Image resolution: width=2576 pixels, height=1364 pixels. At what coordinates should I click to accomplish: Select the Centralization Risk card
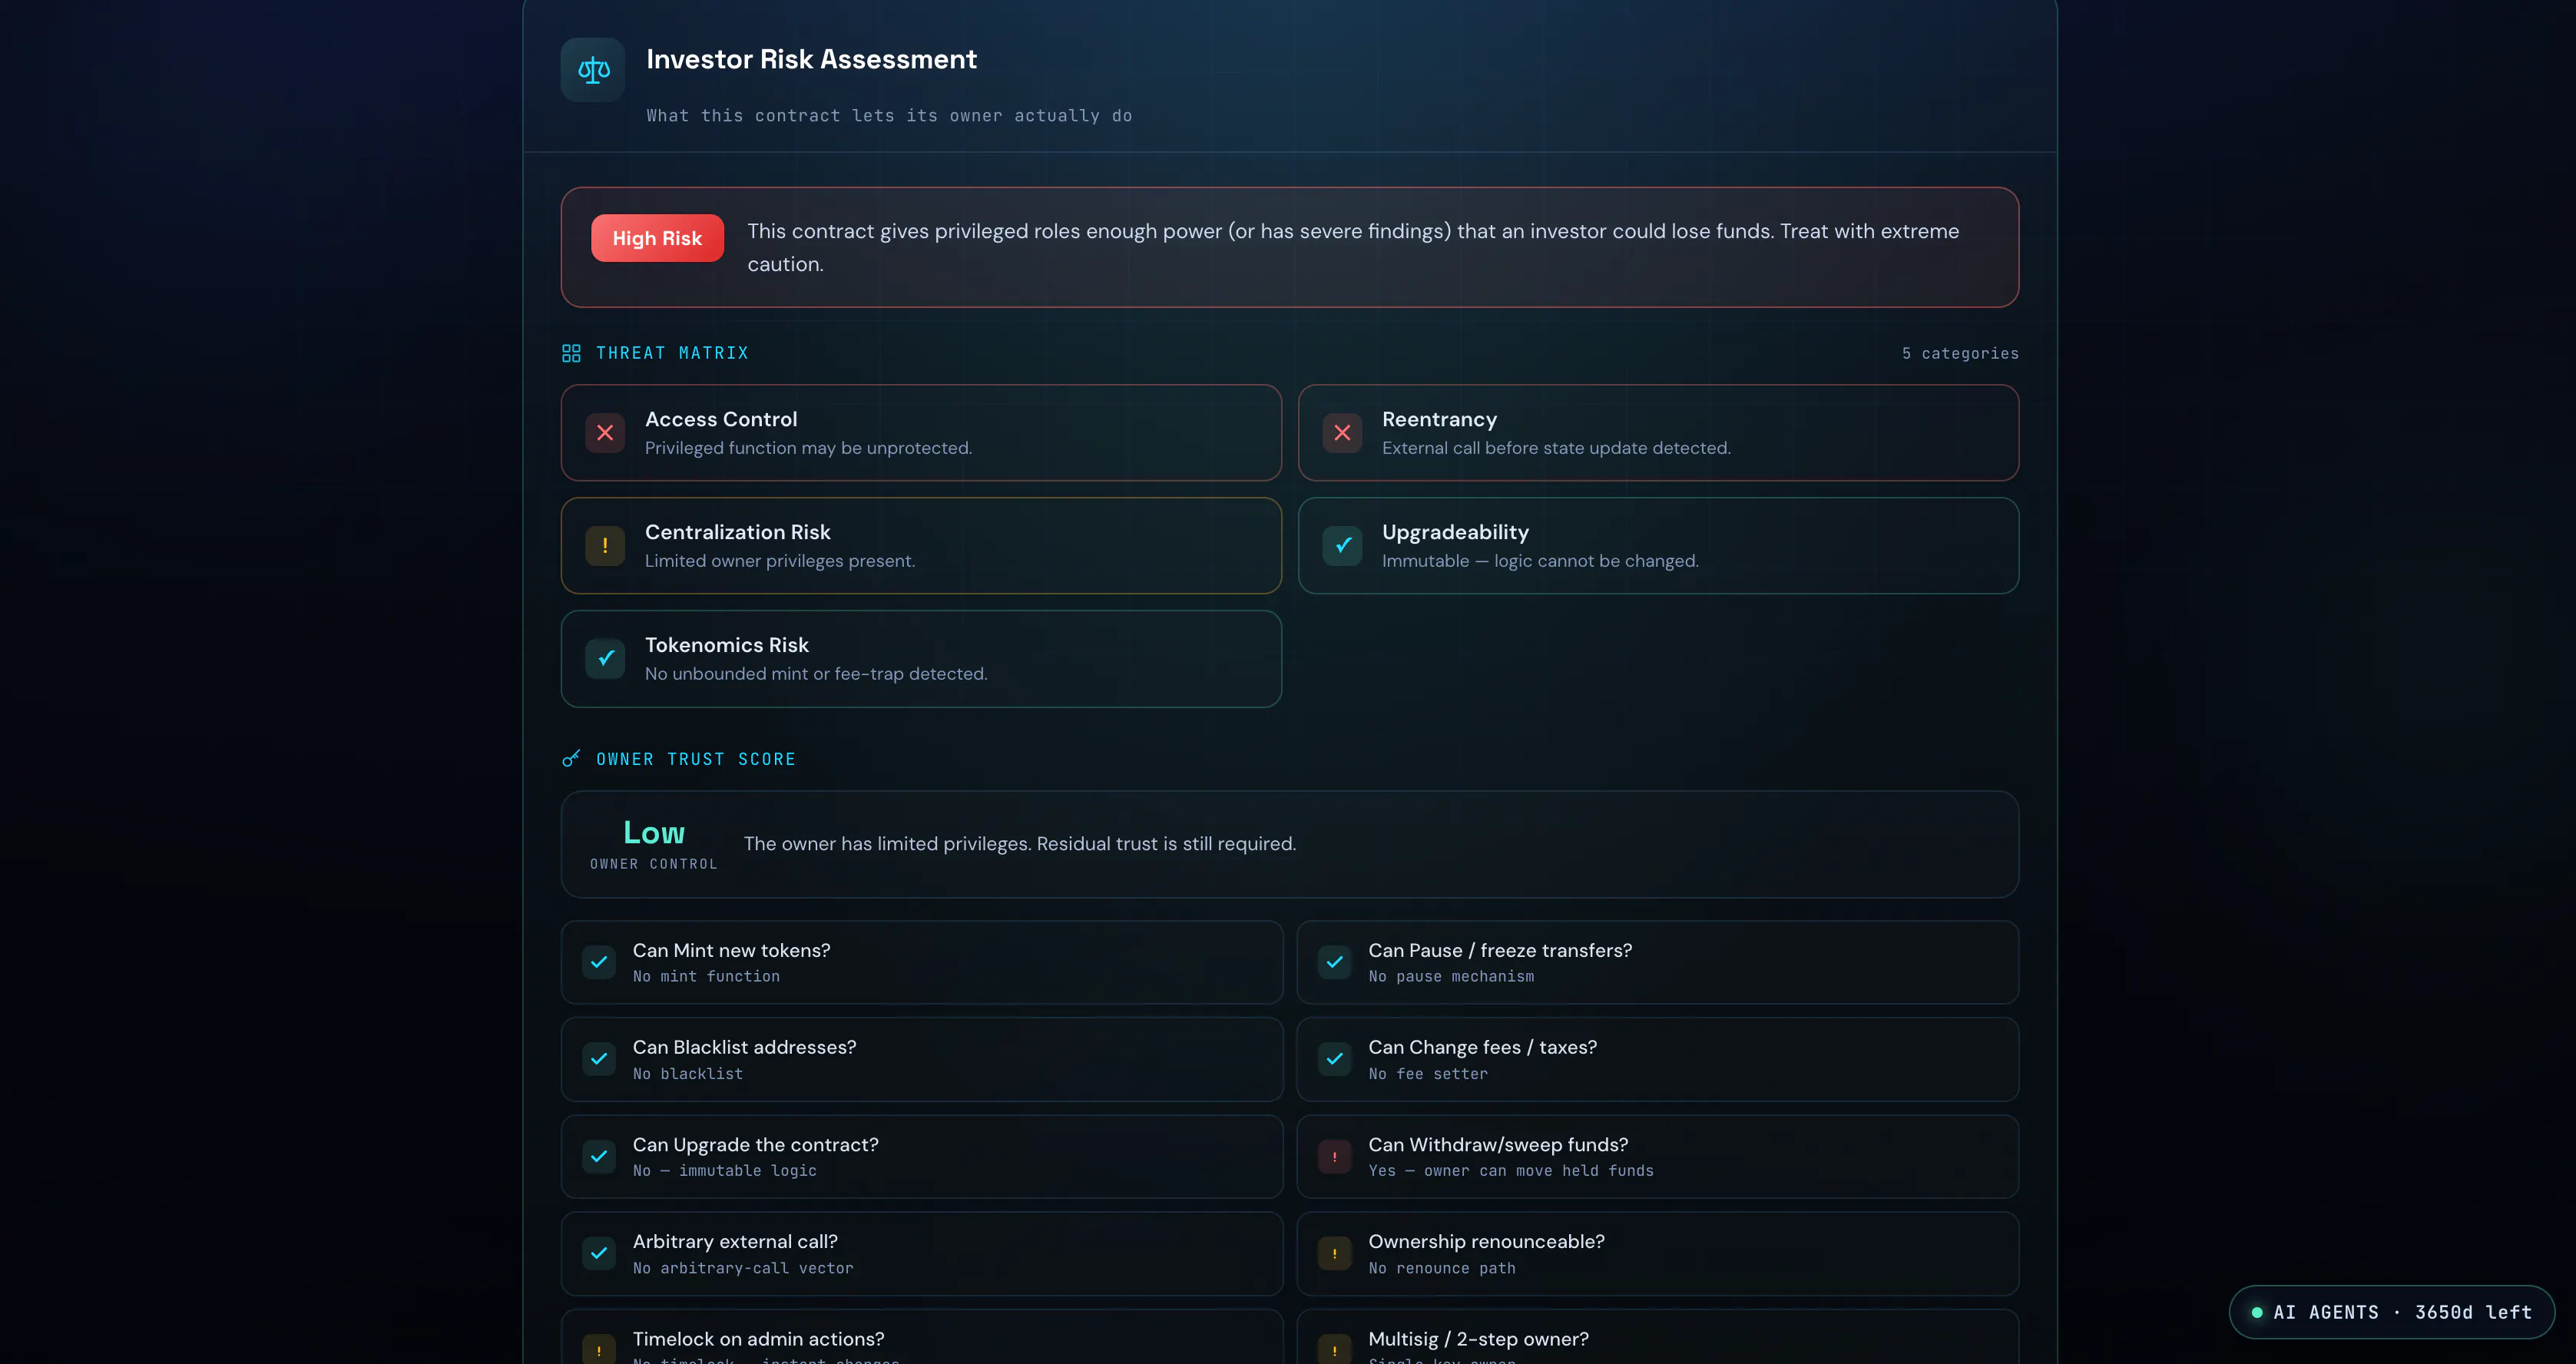921,546
